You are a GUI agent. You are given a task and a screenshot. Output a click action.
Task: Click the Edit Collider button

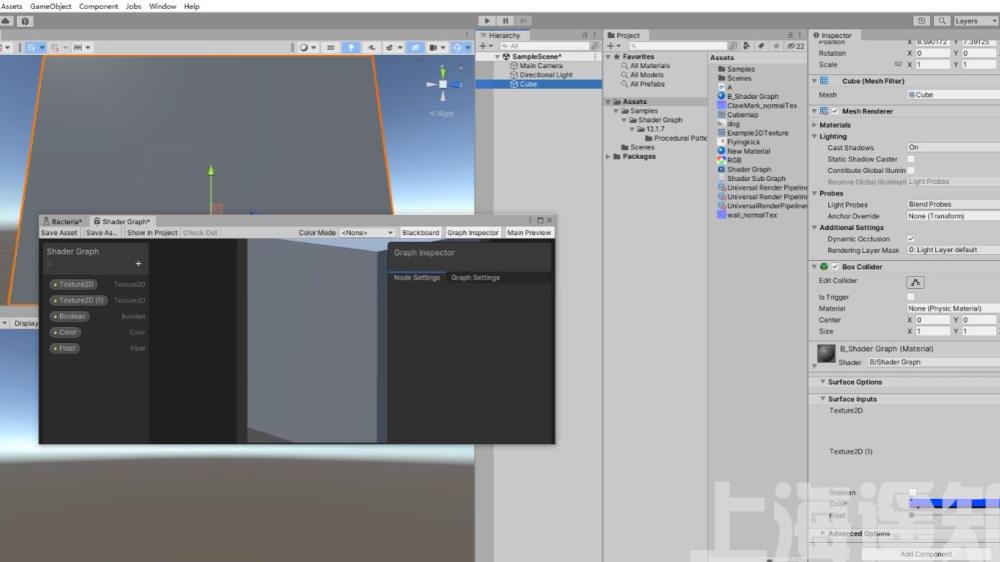pyautogui.click(x=915, y=282)
